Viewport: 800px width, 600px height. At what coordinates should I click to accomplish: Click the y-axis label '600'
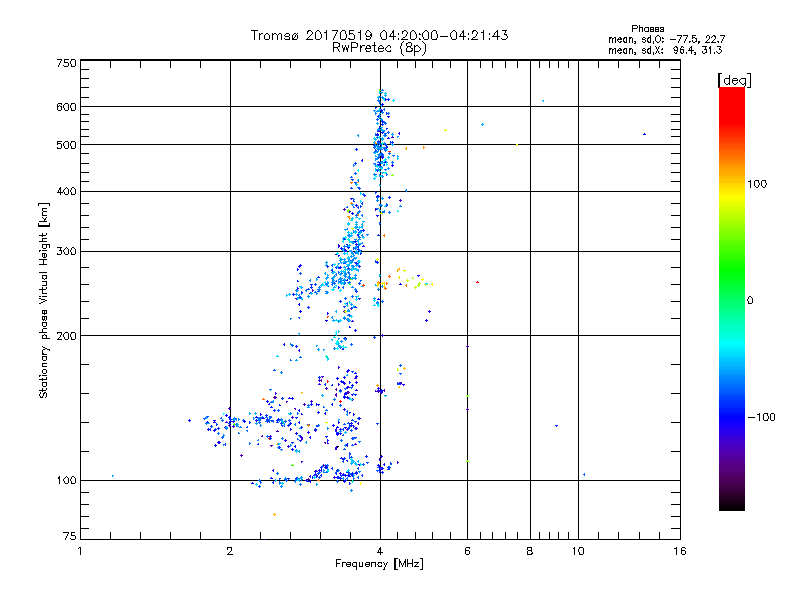coord(66,107)
